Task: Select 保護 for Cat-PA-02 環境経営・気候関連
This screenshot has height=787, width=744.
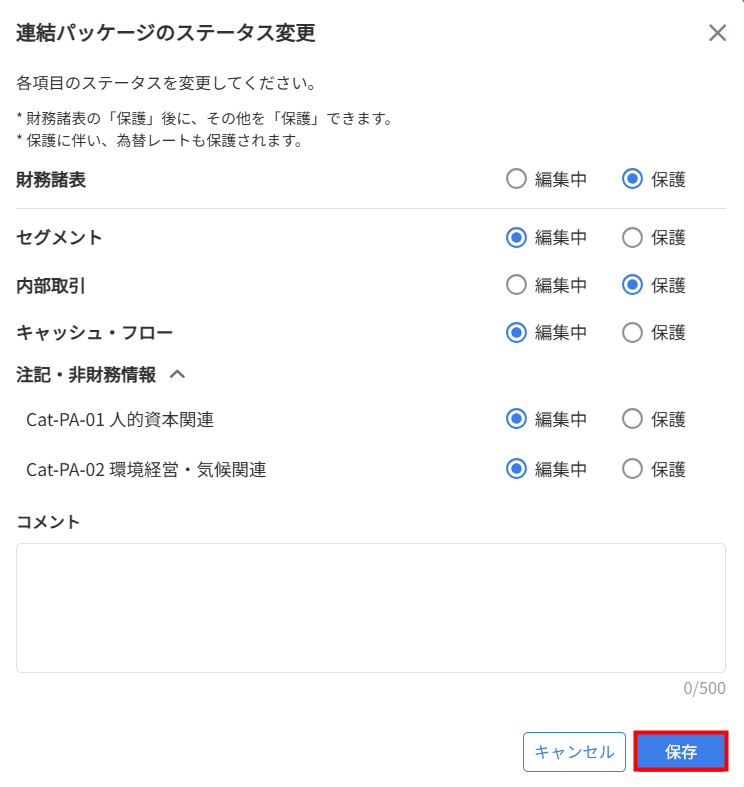Action: 632,468
